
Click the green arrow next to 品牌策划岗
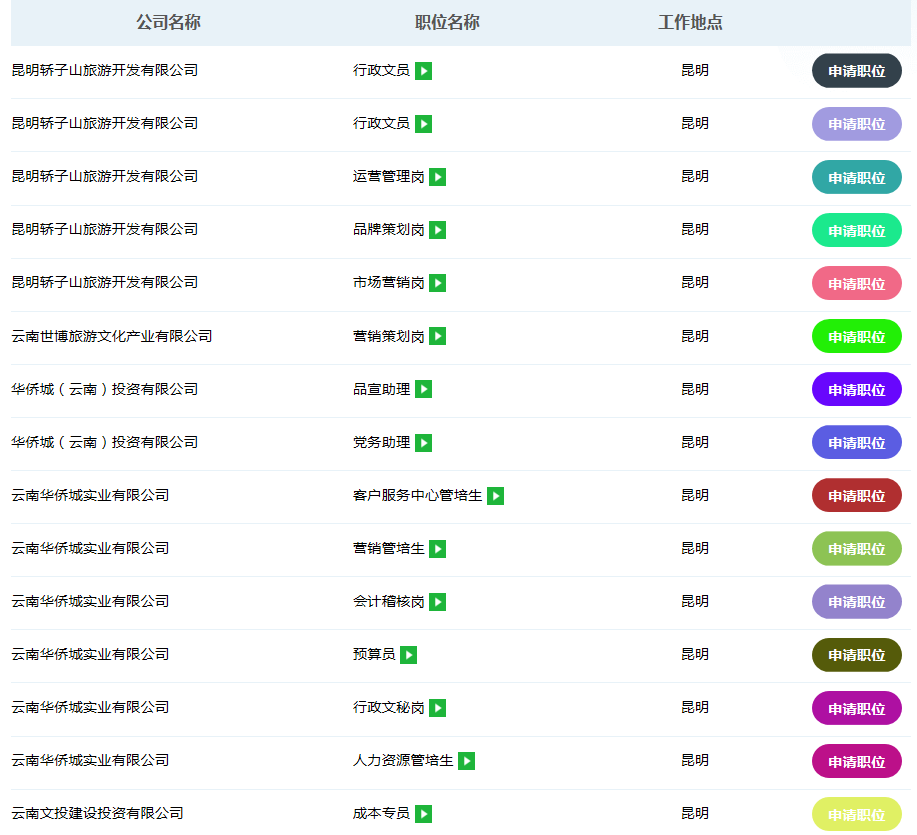point(437,230)
